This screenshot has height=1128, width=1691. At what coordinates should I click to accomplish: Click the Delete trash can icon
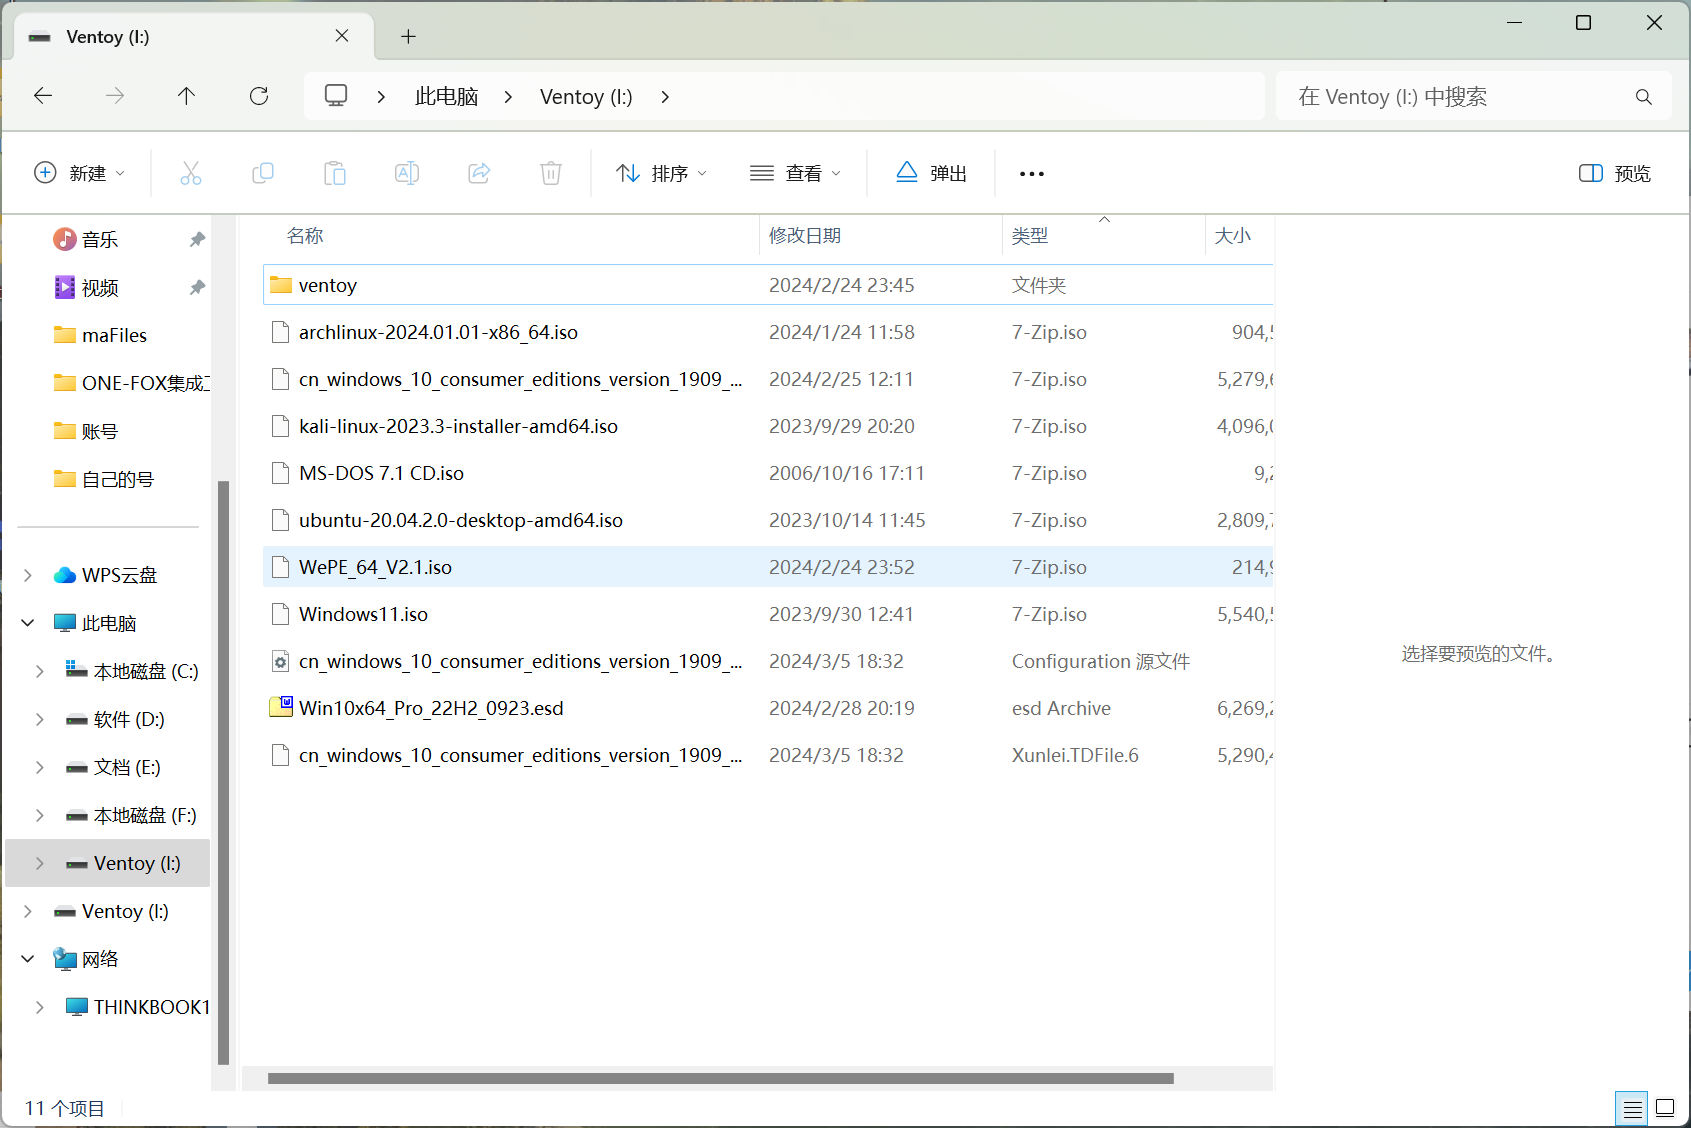coord(551,173)
